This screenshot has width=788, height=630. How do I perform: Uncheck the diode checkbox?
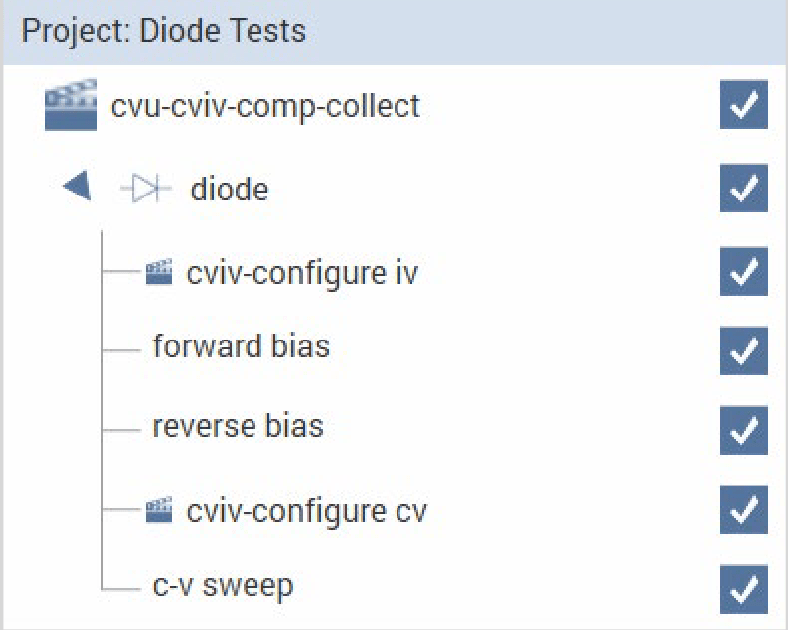point(743,188)
